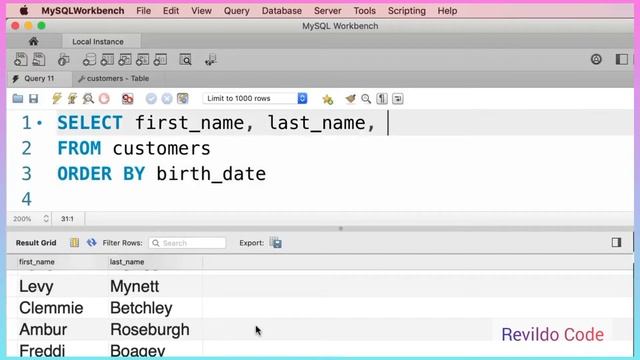Viewport: 640px width, 360px height.
Task: Select the cell Betchley
Action: 141,308
